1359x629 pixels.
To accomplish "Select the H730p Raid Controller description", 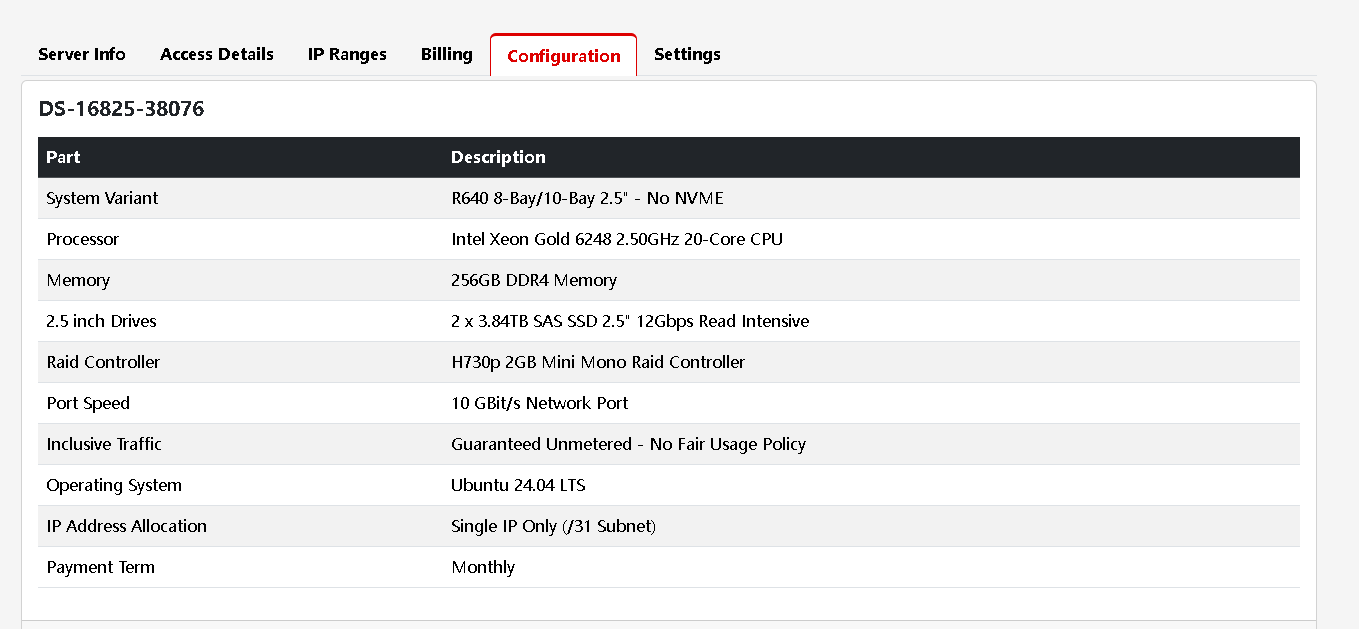I will [597, 362].
